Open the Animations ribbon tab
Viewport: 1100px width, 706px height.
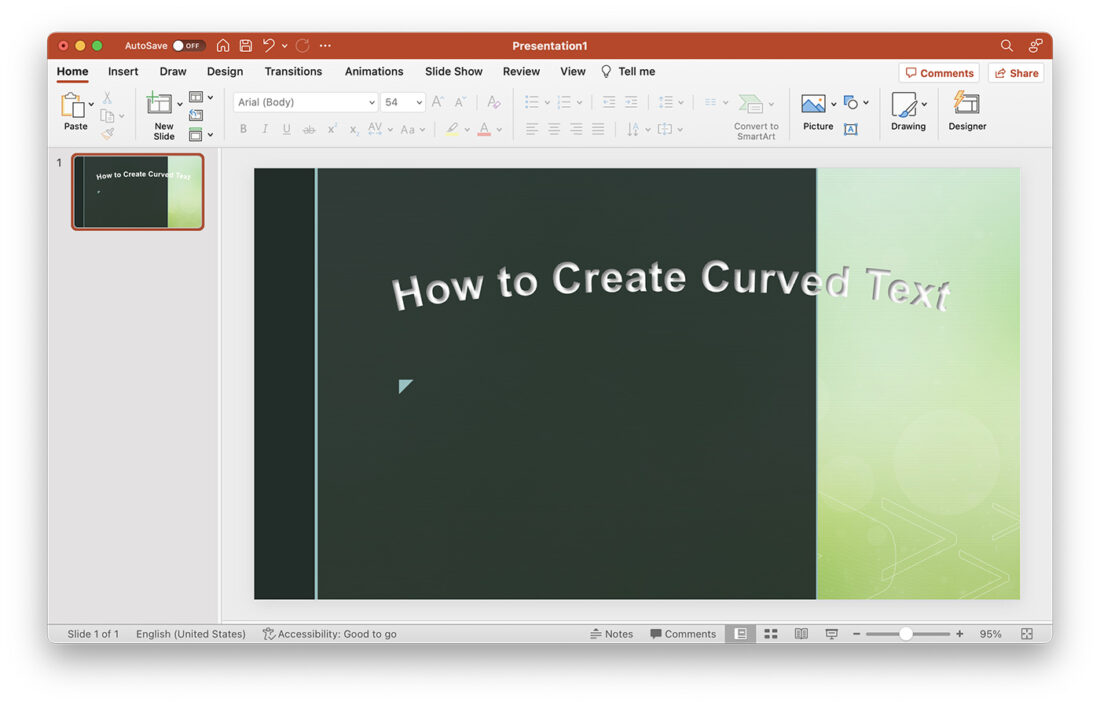[374, 71]
